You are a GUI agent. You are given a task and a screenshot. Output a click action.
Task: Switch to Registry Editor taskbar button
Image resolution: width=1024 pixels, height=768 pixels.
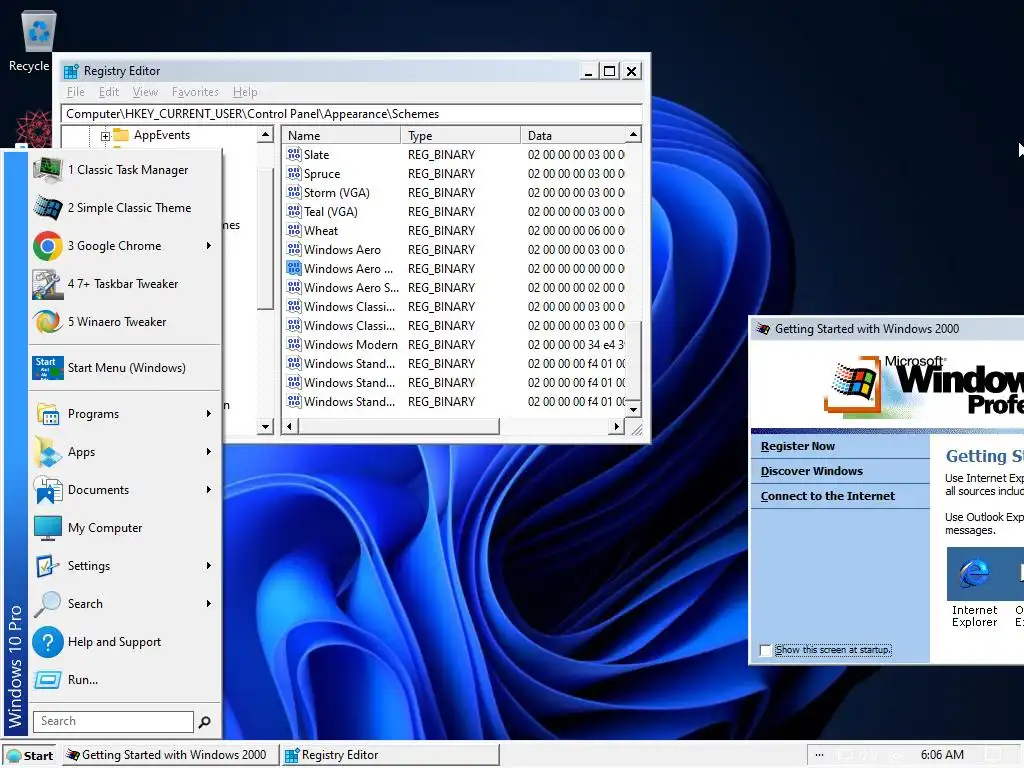[391, 755]
